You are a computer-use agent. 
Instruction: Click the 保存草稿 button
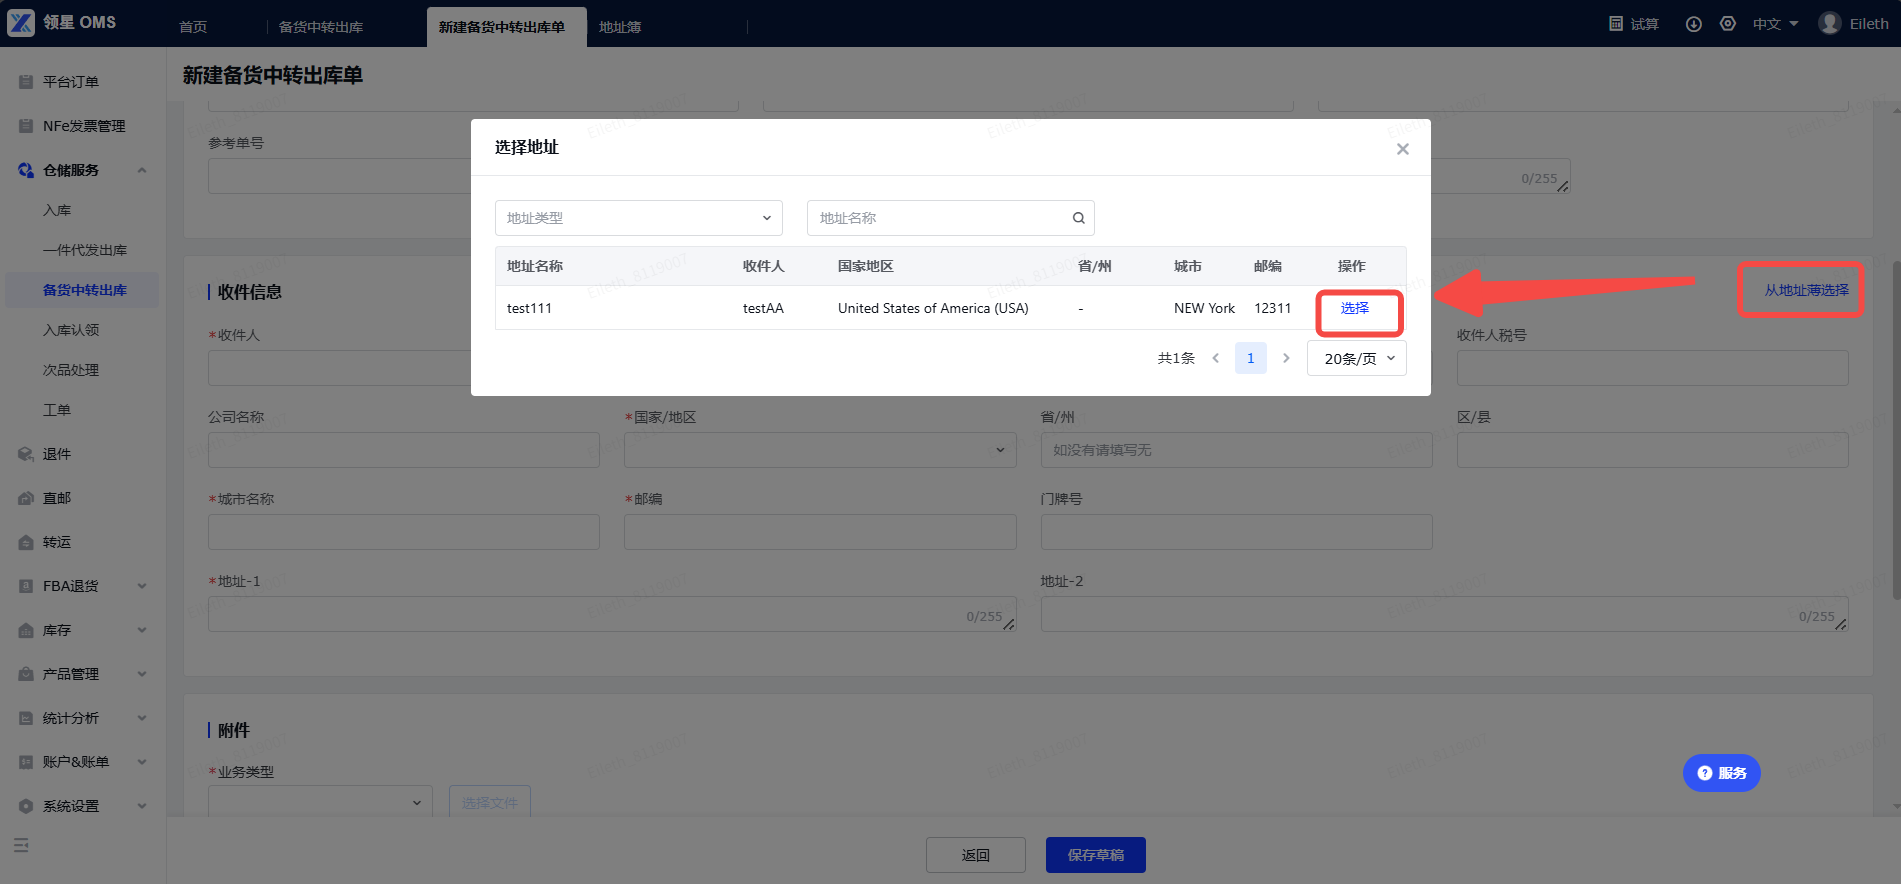tap(1096, 855)
